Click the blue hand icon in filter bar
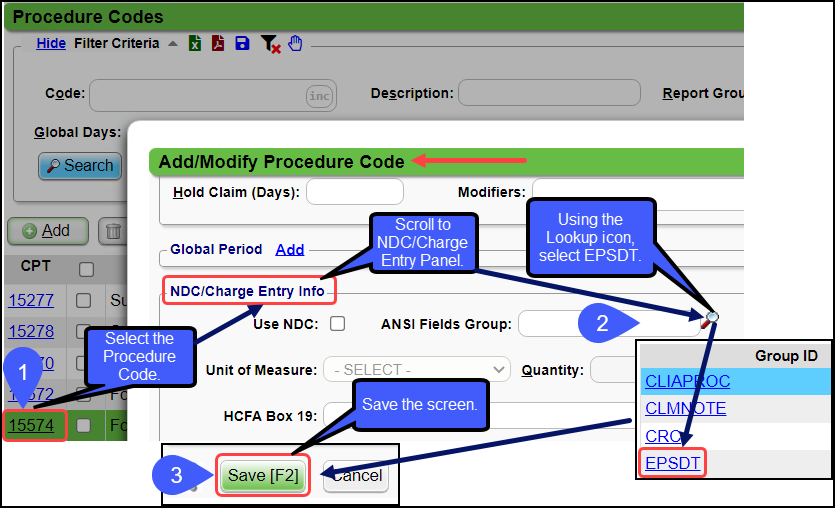The image size is (835, 508). click(x=295, y=43)
